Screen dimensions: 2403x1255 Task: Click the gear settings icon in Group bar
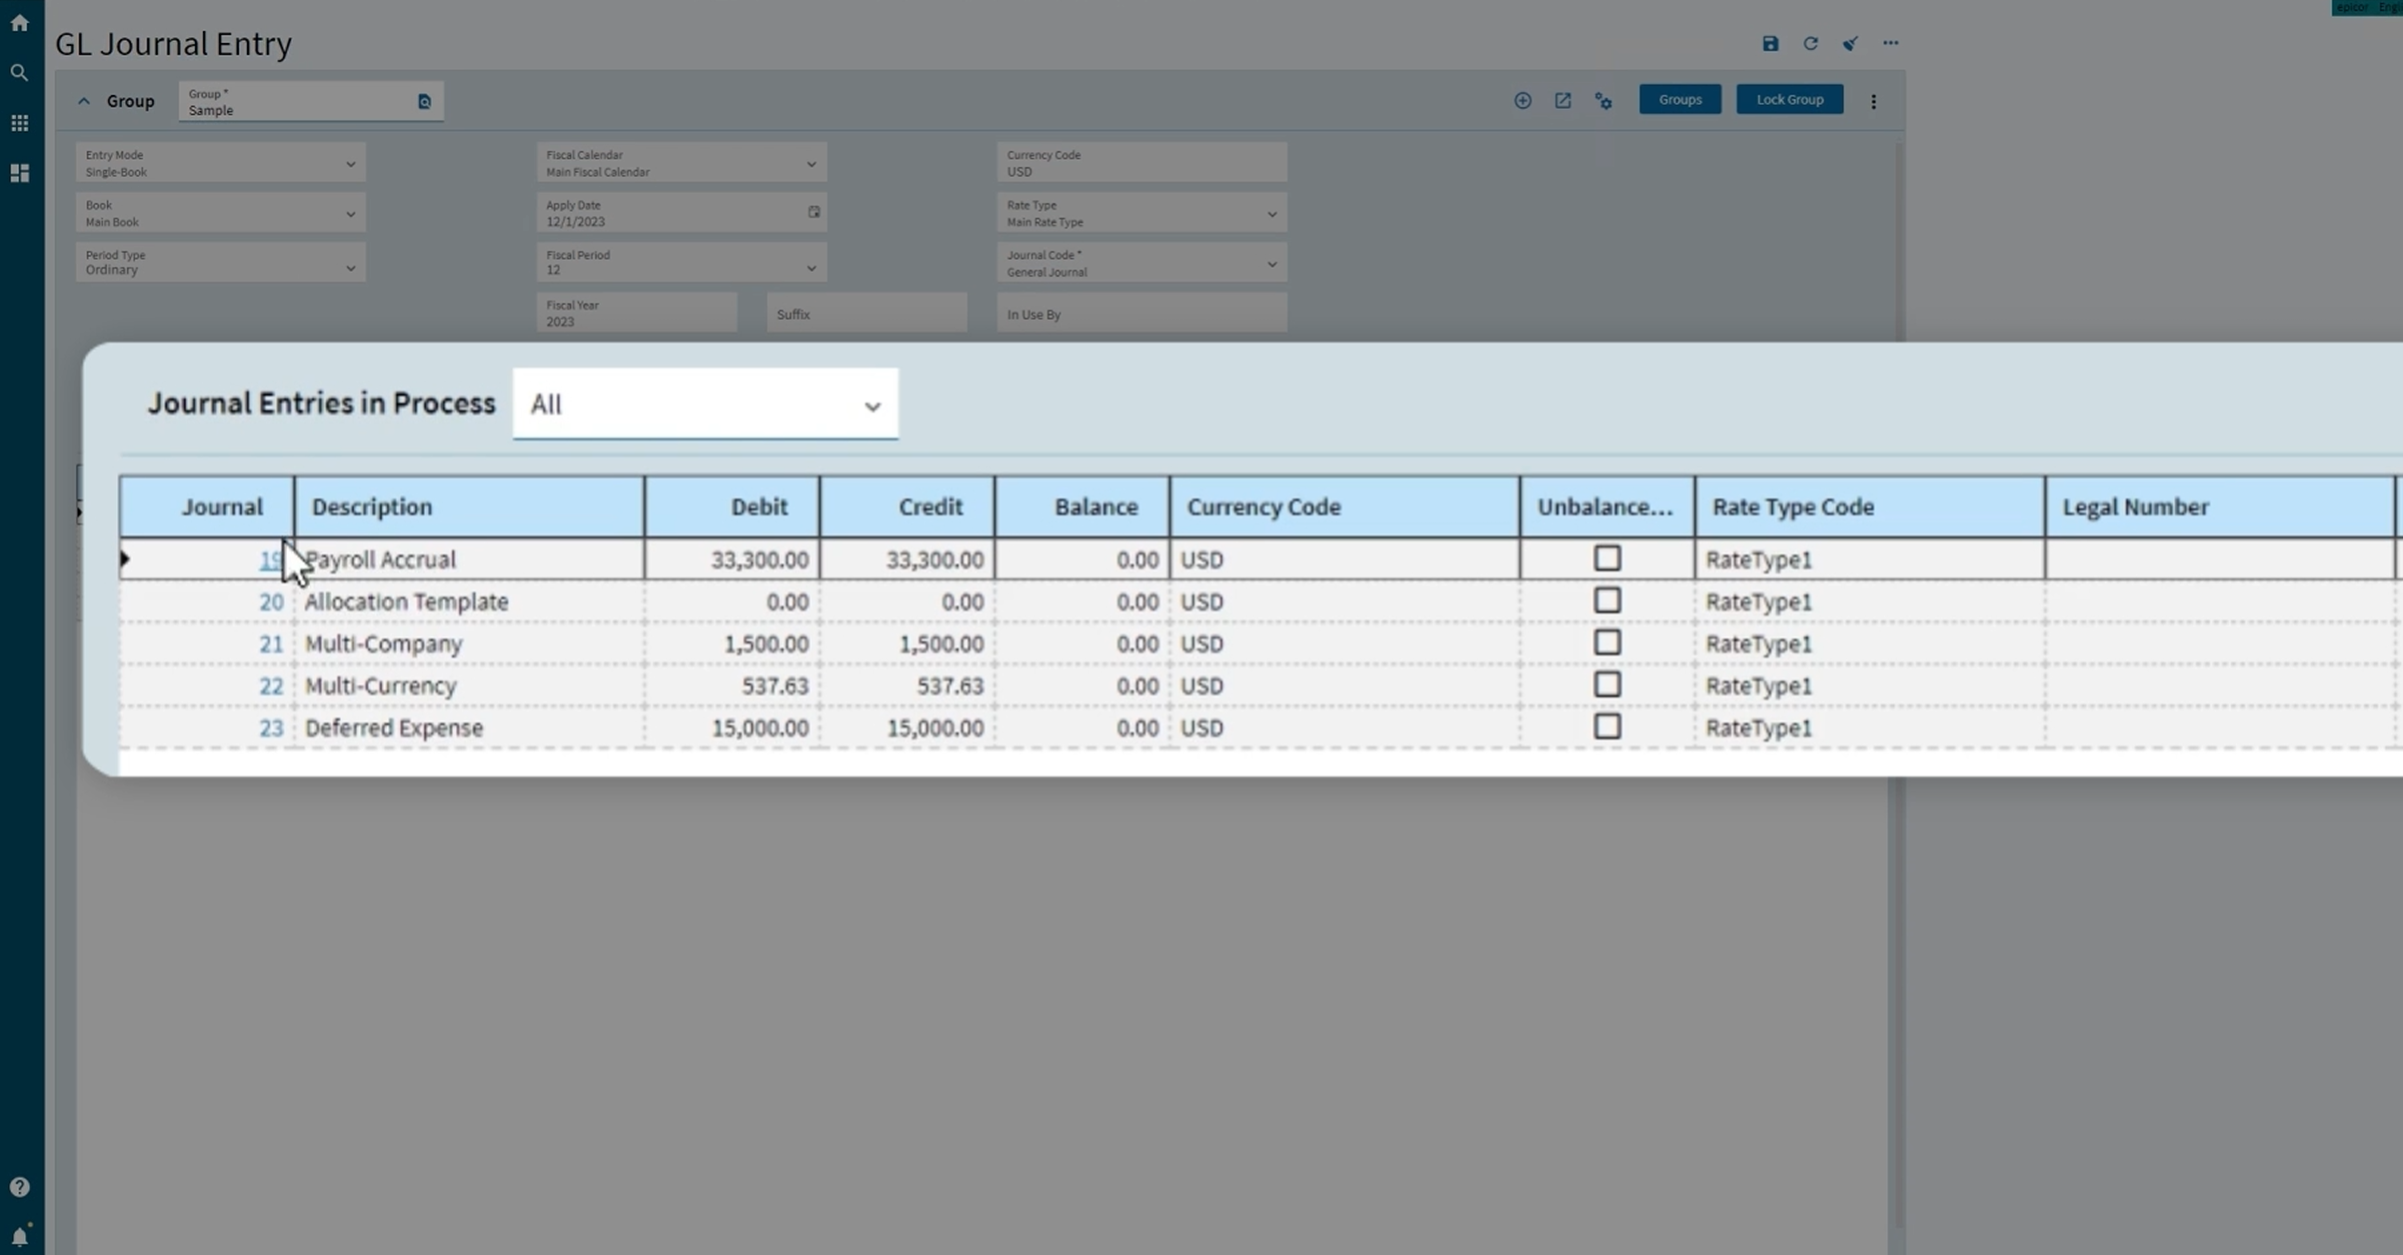[1603, 101]
